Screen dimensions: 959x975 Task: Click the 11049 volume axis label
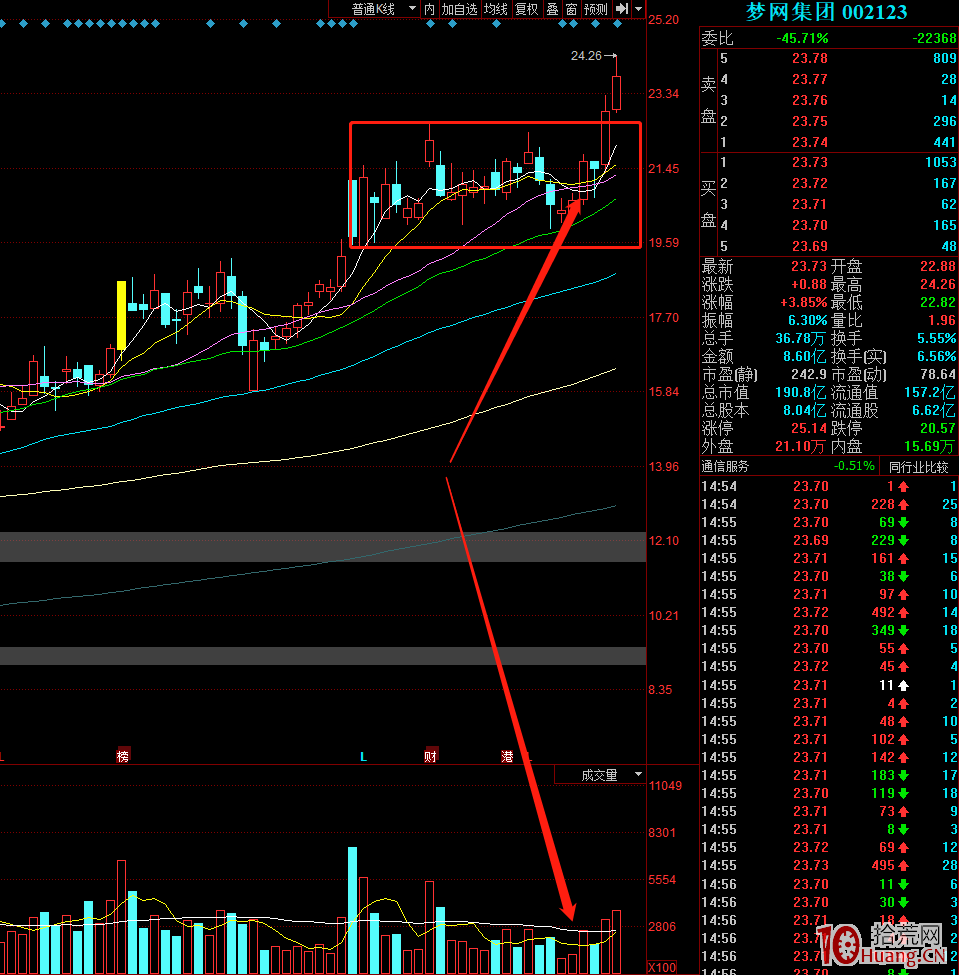point(665,786)
